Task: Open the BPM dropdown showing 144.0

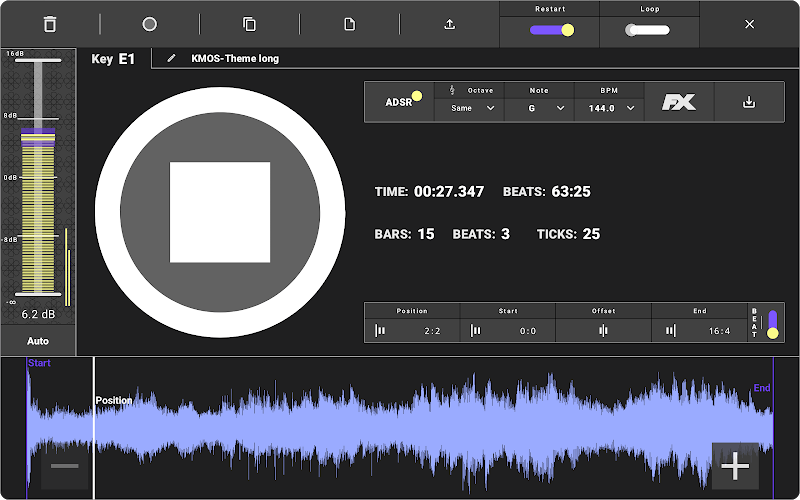Action: click(x=608, y=108)
